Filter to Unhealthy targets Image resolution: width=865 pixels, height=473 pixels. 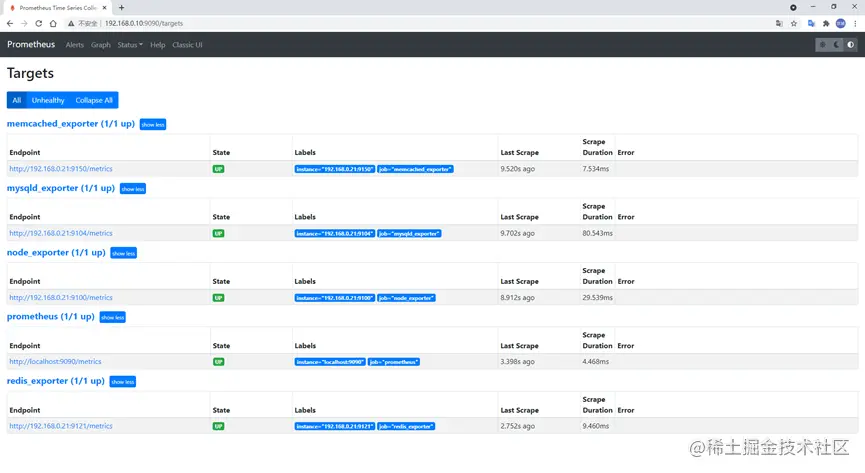48,100
